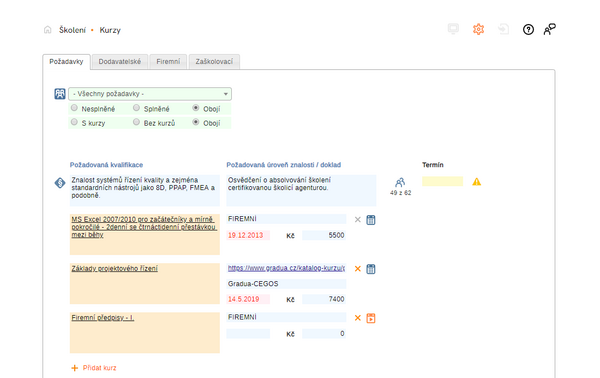Screen dimensions: 600x378
Task: Switch to the Dodavatelské tab
Action: click(x=120, y=62)
